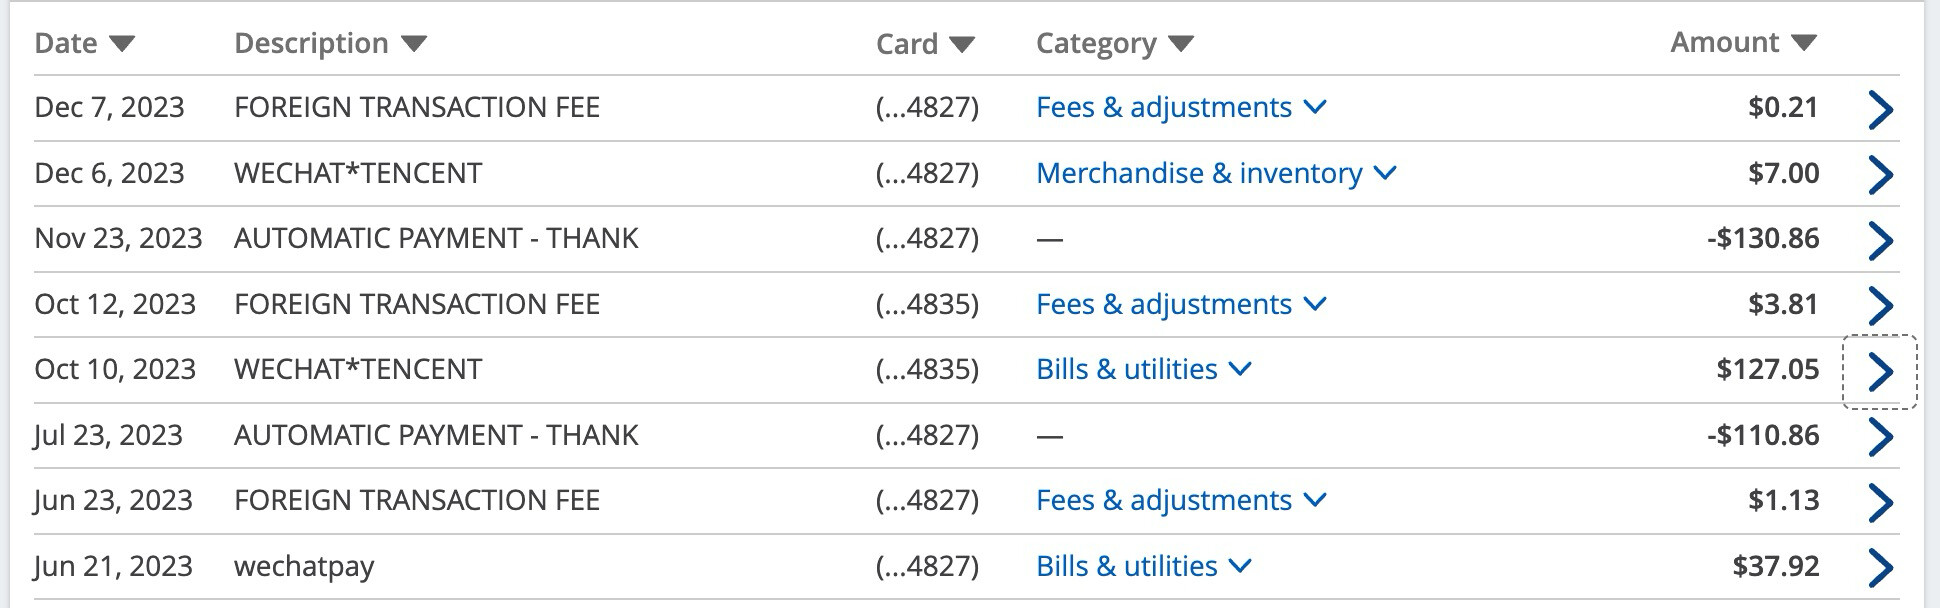Sort transactions by Card column
Viewport: 1940px width, 608px height.
(x=925, y=43)
